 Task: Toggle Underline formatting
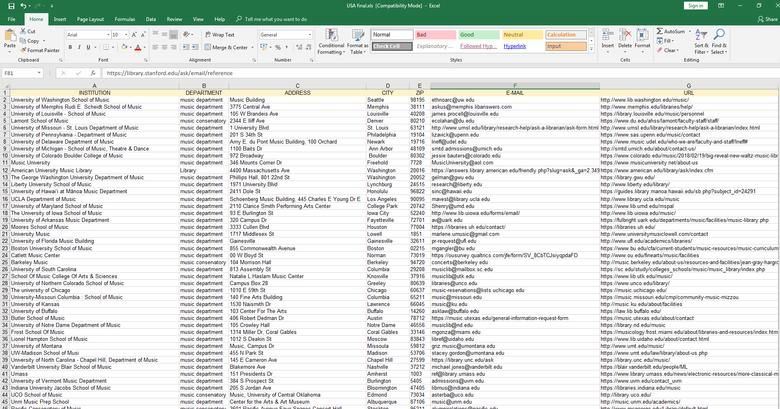coord(89,47)
